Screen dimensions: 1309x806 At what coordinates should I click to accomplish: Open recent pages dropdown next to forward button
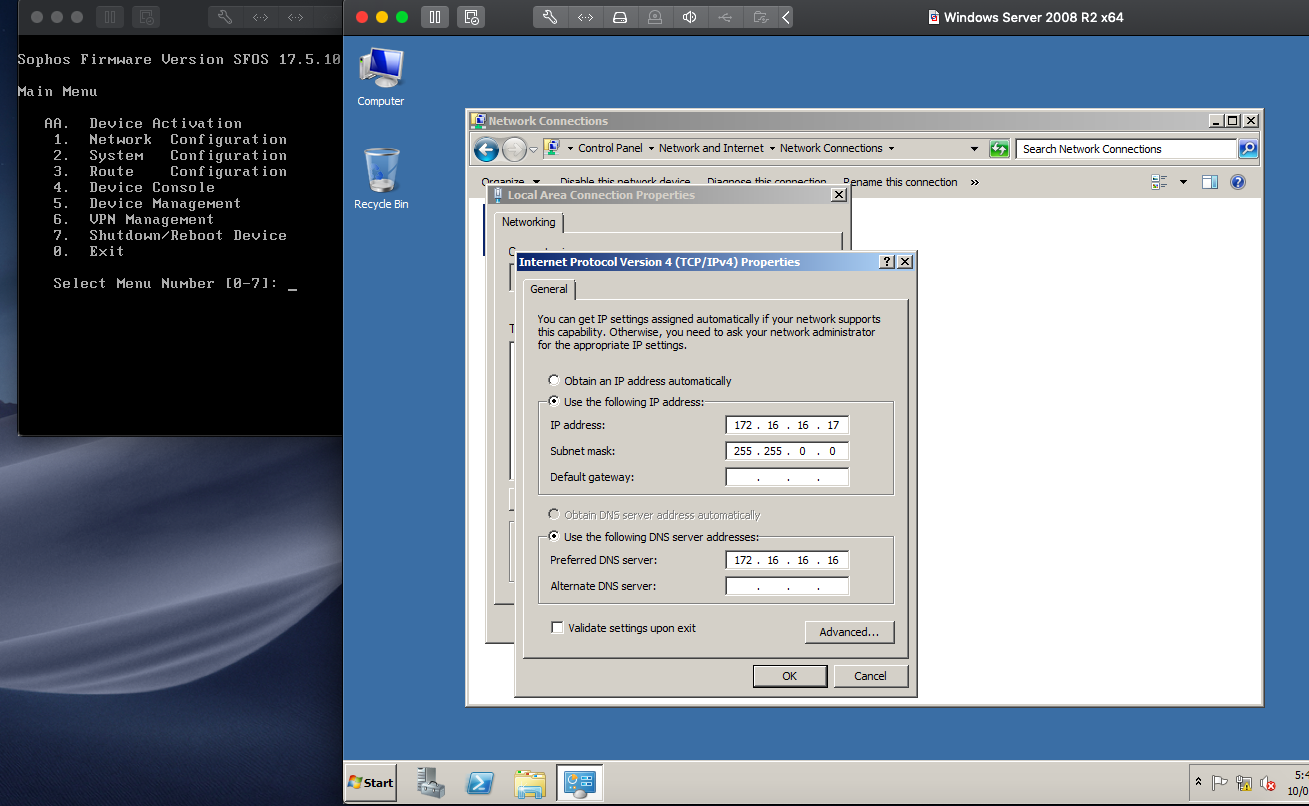(533, 150)
